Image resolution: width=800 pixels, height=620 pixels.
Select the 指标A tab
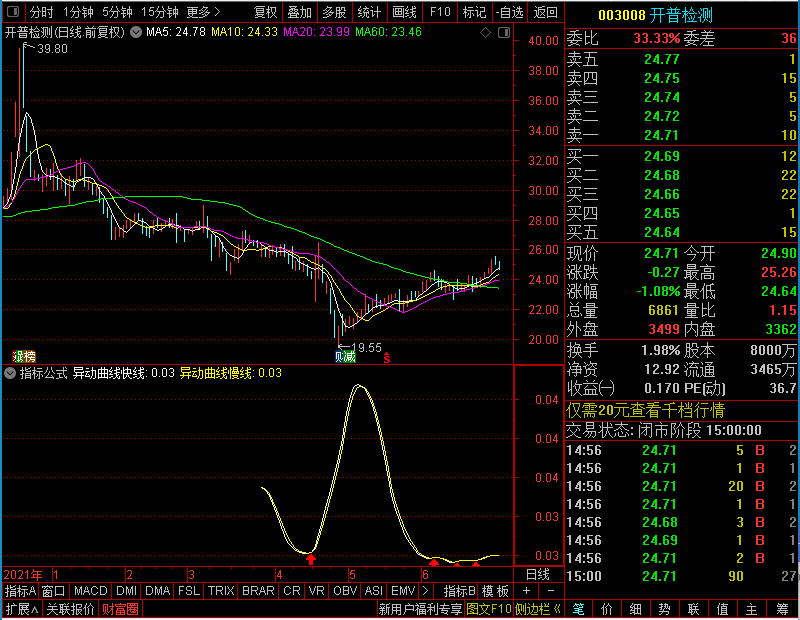(x=20, y=591)
